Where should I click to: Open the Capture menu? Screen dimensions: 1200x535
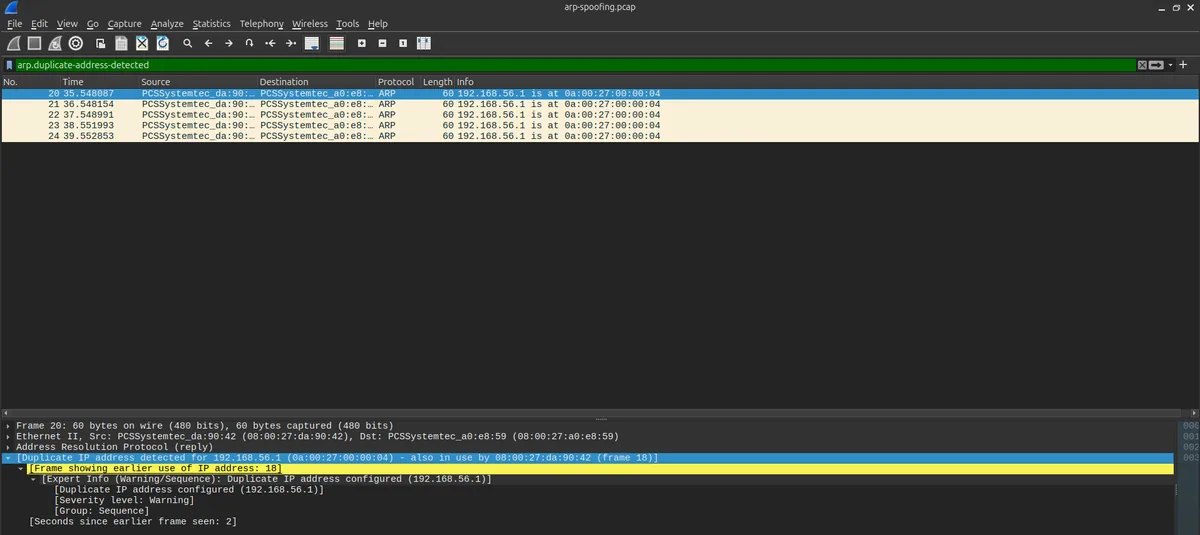[124, 24]
